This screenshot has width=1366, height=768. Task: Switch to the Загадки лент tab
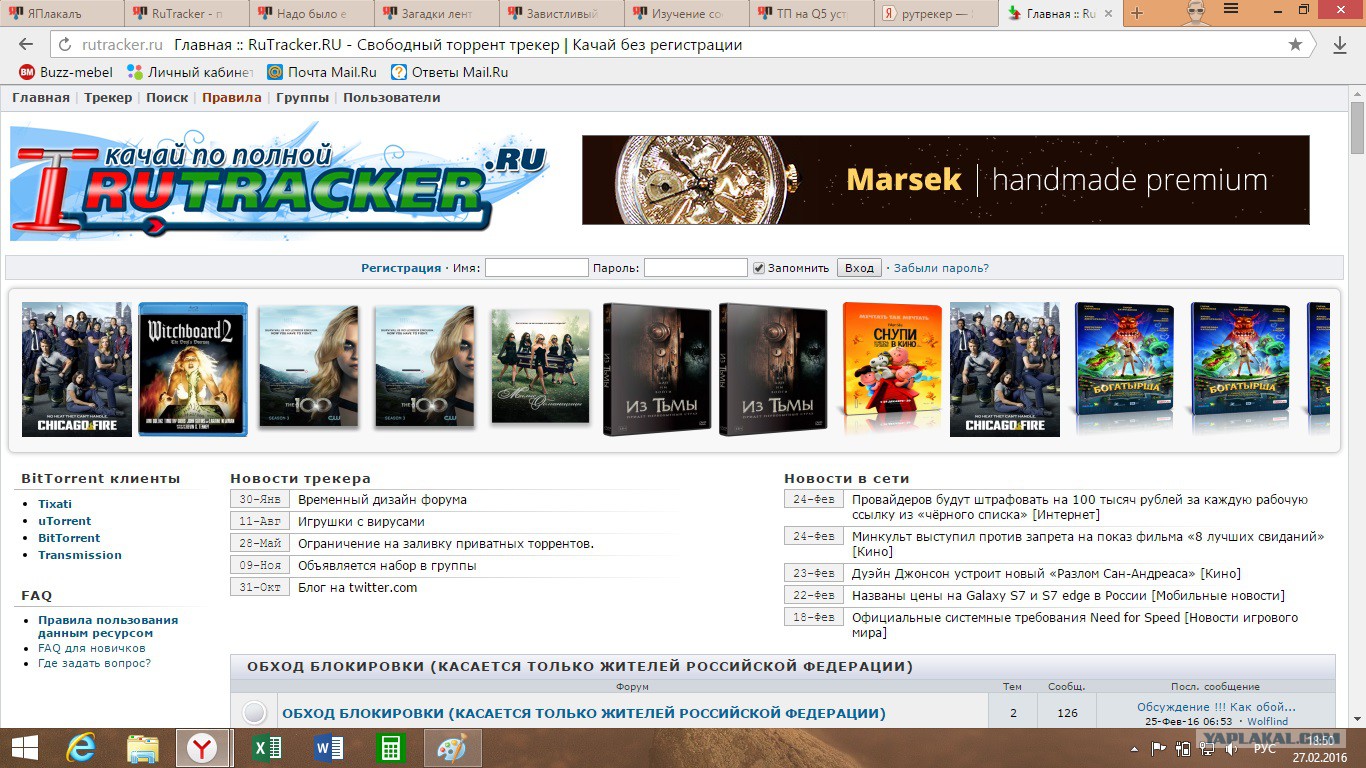437,14
